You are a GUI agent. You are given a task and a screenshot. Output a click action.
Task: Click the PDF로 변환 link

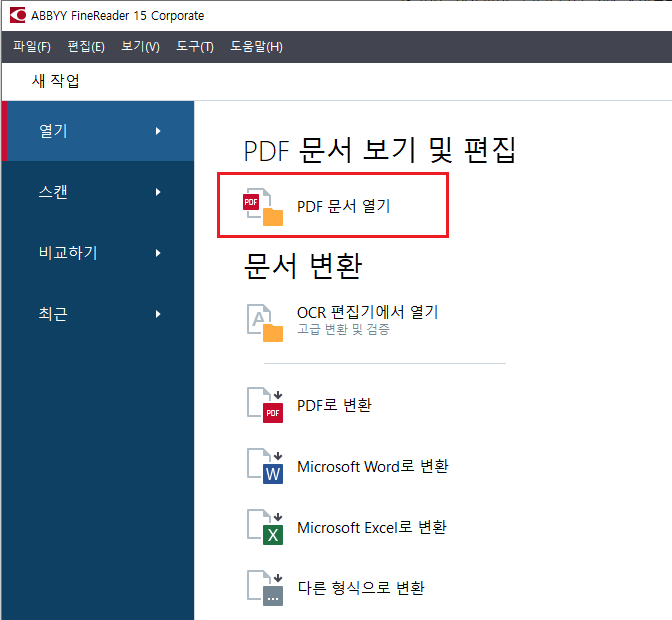click(x=334, y=405)
